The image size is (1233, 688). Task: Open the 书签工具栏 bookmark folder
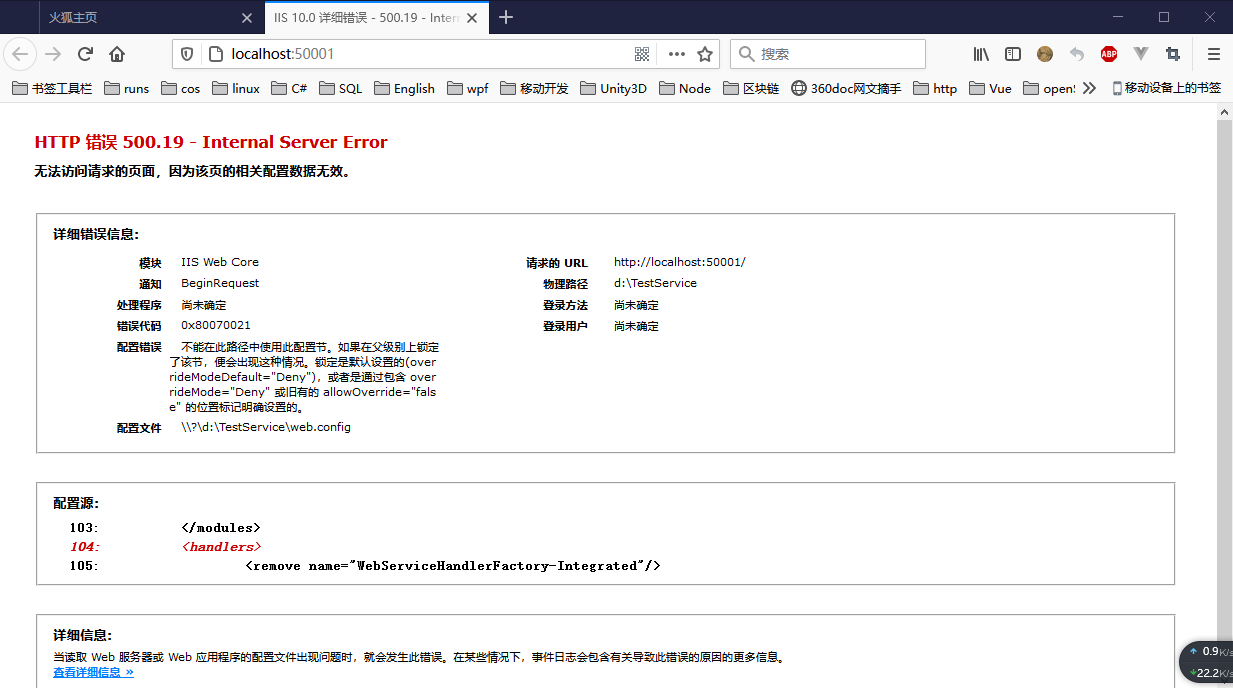(x=52, y=88)
